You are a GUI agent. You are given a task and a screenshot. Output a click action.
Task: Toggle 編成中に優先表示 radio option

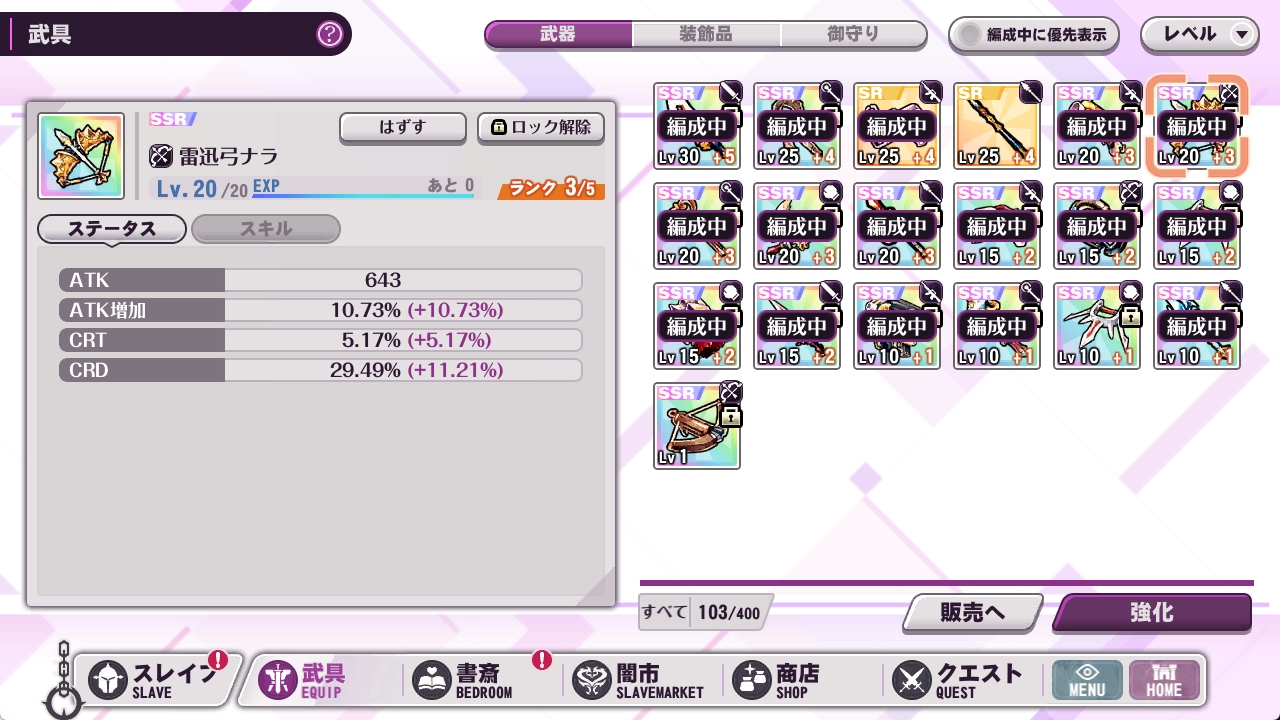tap(1033, 34)
